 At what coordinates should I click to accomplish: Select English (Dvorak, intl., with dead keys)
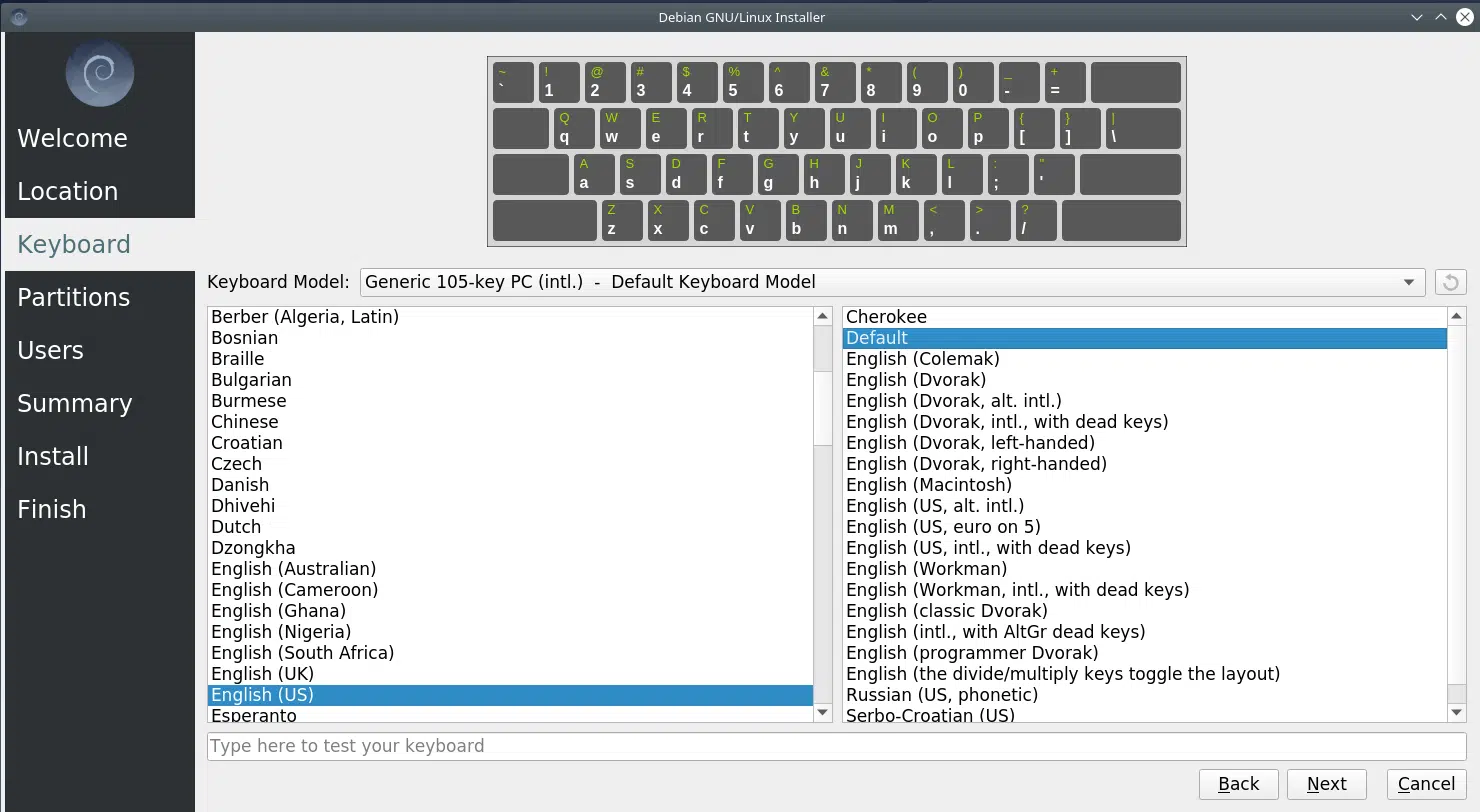tap(1145, 422)
